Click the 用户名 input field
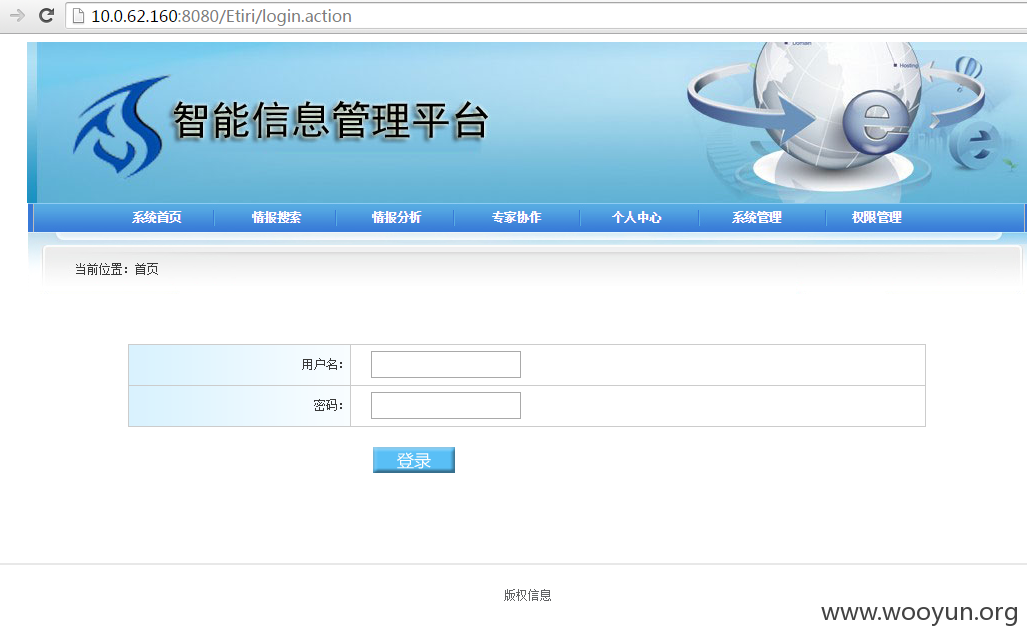 446,365
